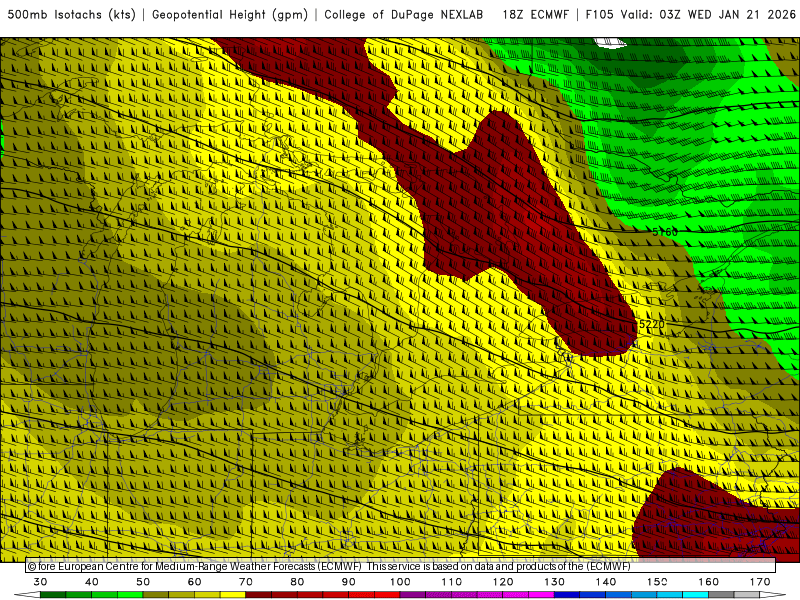Screen dimensions: 800x600
Task: Click the olive legend swatch under 50
Action: (x=156, y=595)
